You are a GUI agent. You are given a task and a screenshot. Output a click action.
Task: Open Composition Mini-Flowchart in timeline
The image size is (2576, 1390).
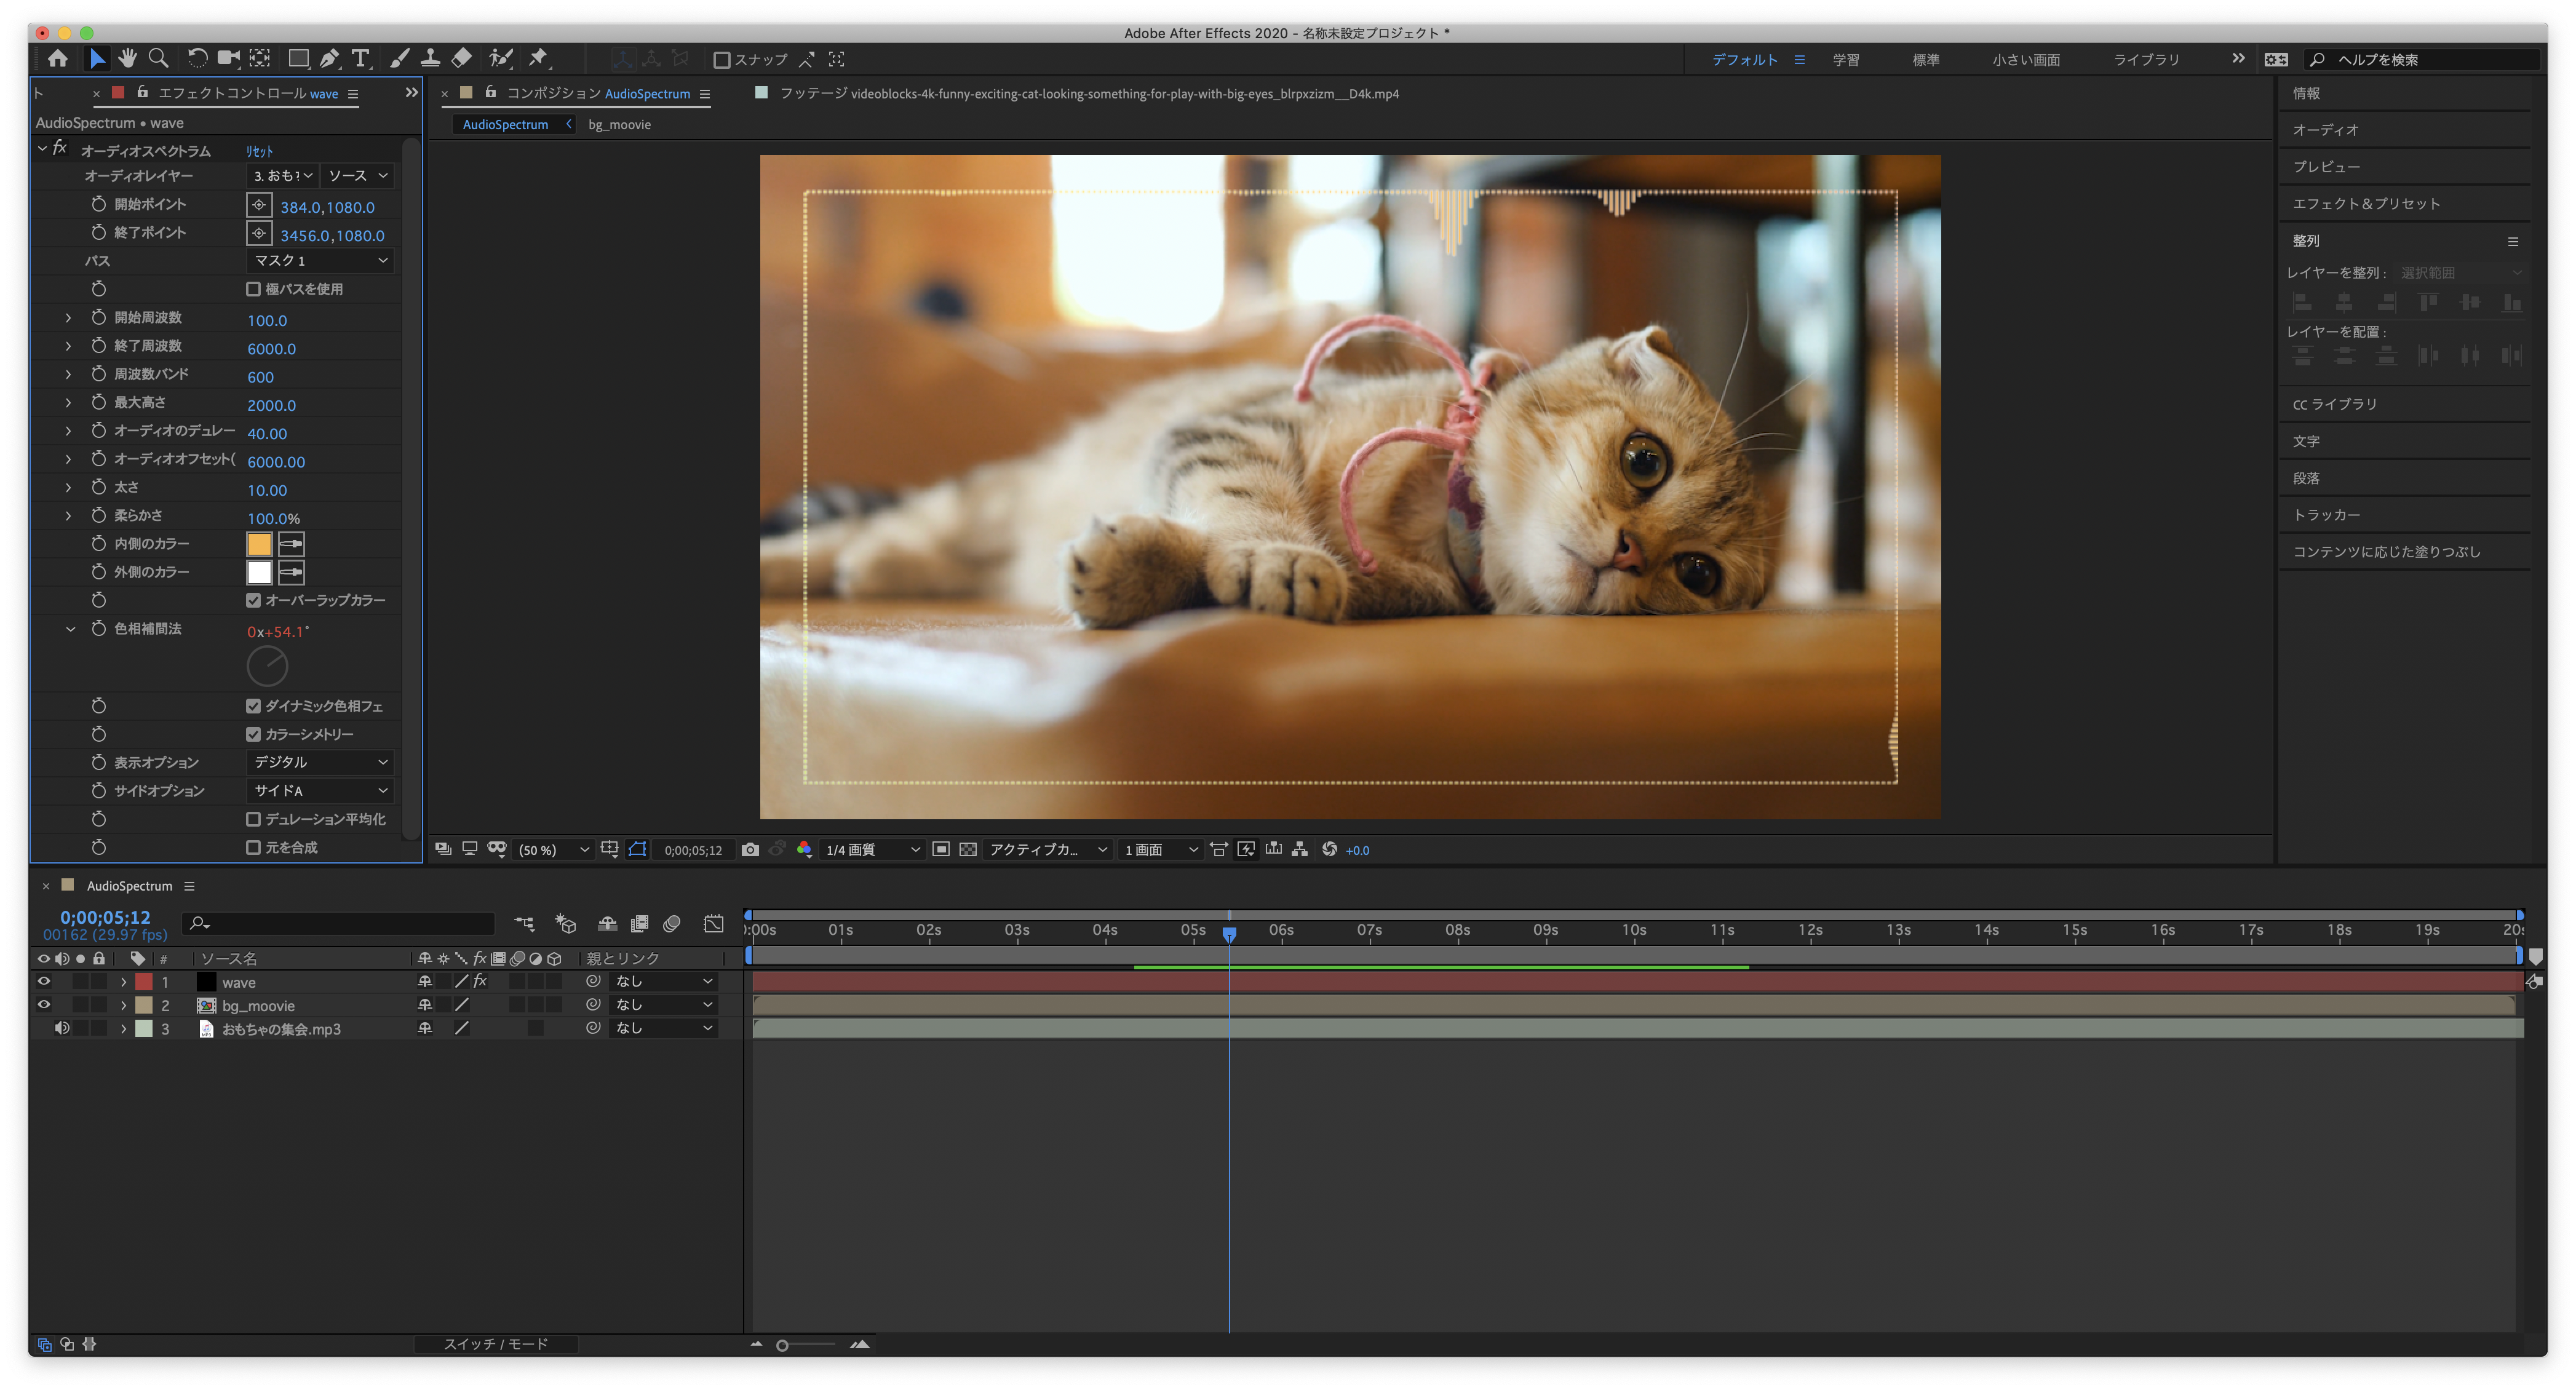(x=524, y=924)
